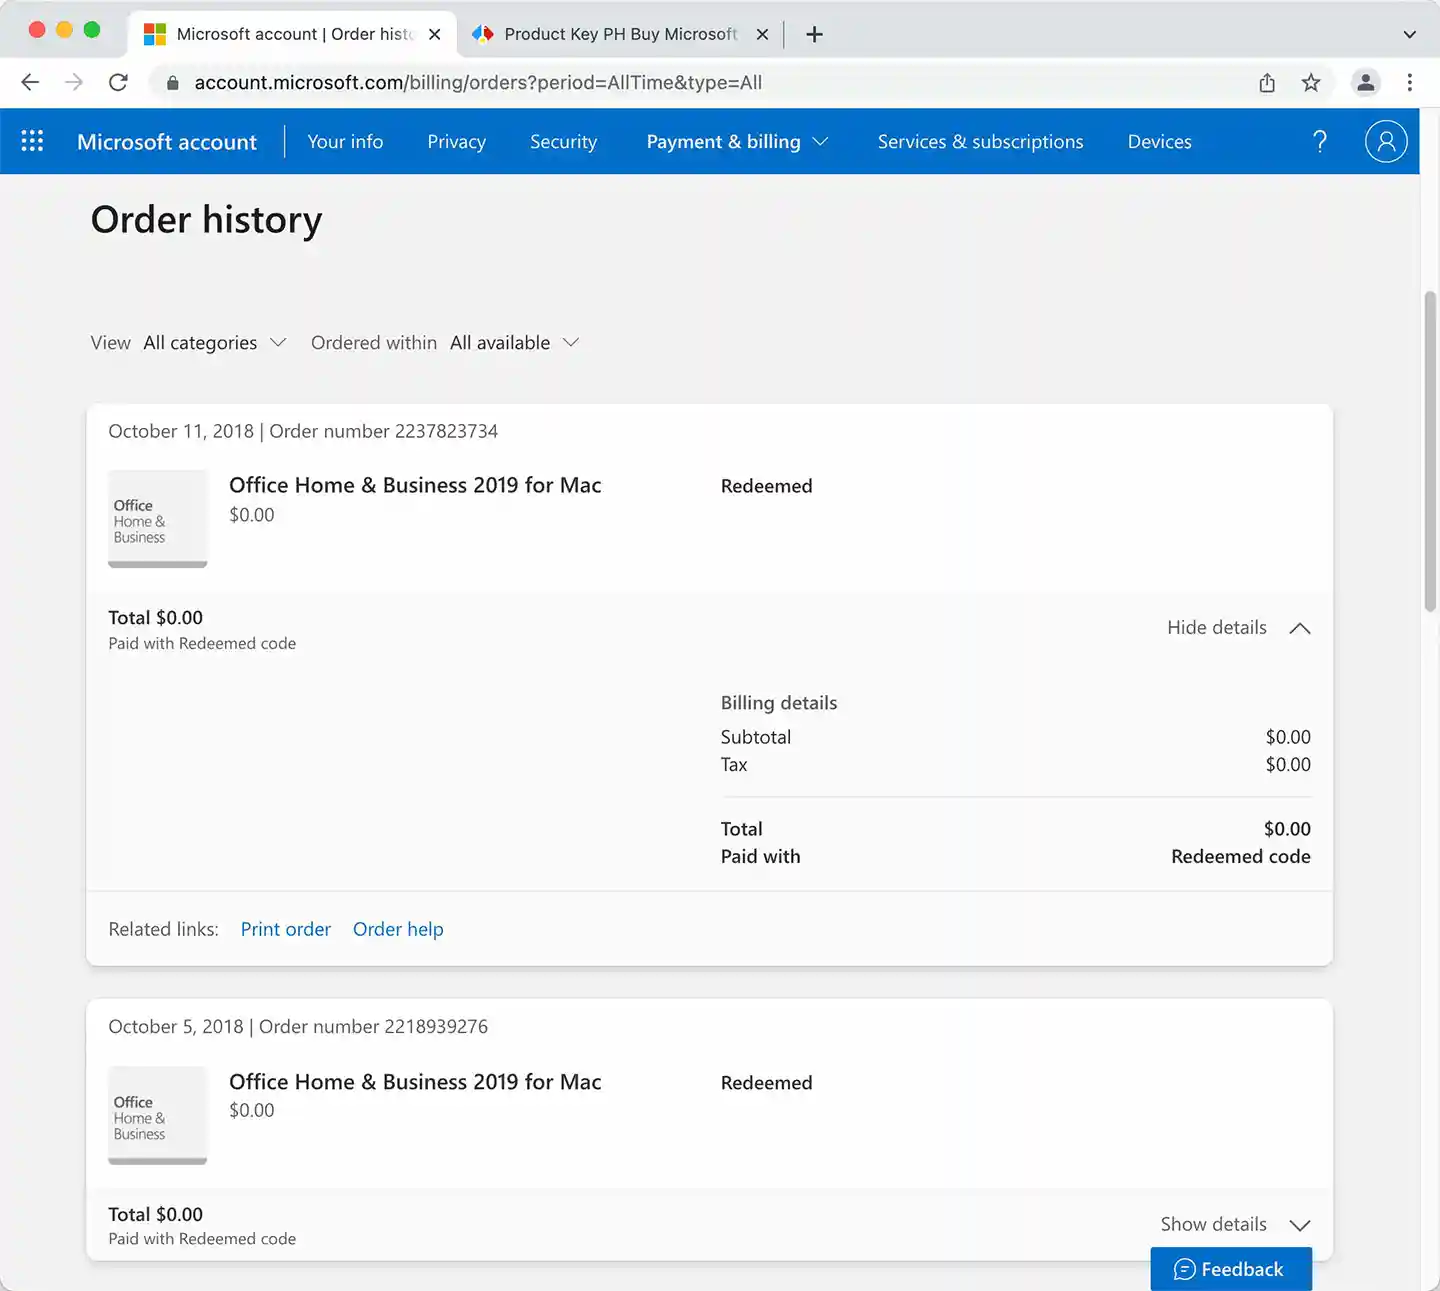This screenshot has height=1291, width=1440.
Task: Open the All categories view dropdown
Action: [x=214, y=343]
